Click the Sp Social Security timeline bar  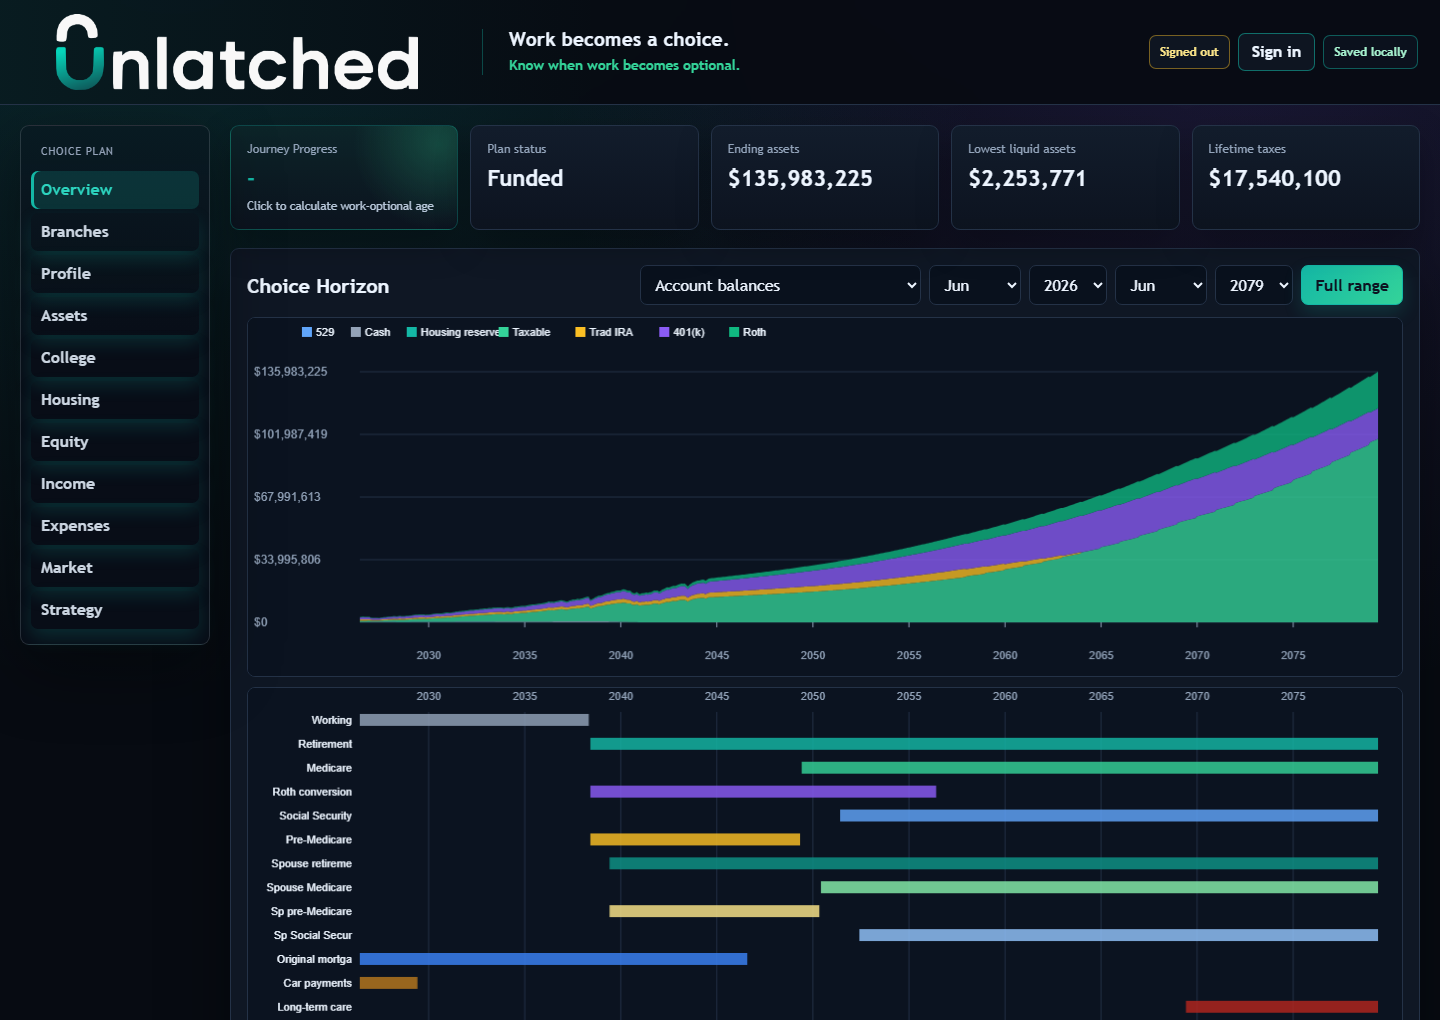pos(1119,936)
